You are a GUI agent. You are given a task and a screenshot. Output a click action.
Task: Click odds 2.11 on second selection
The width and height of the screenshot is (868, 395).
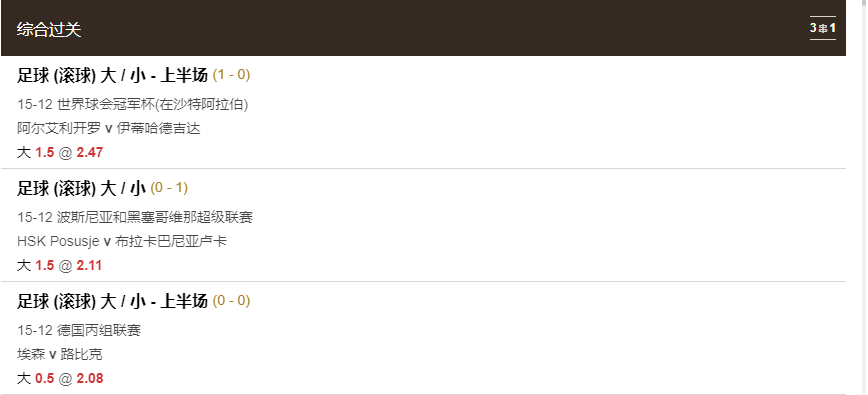click(x=89, y=266)
